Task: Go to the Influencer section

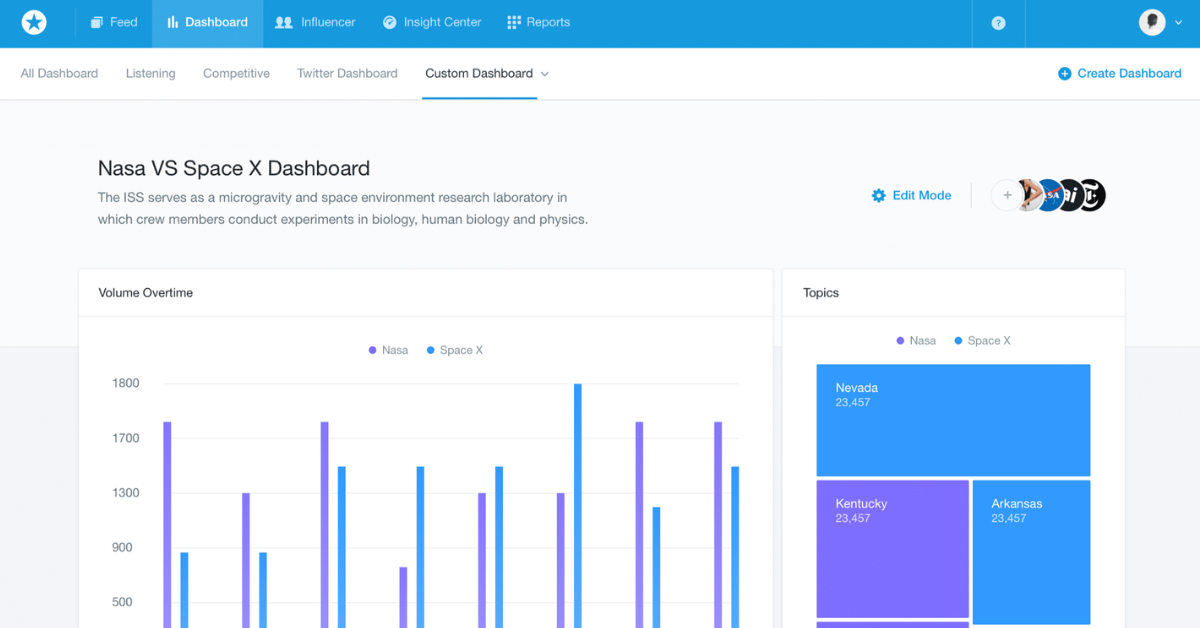Action: click(x=315, y=22)
